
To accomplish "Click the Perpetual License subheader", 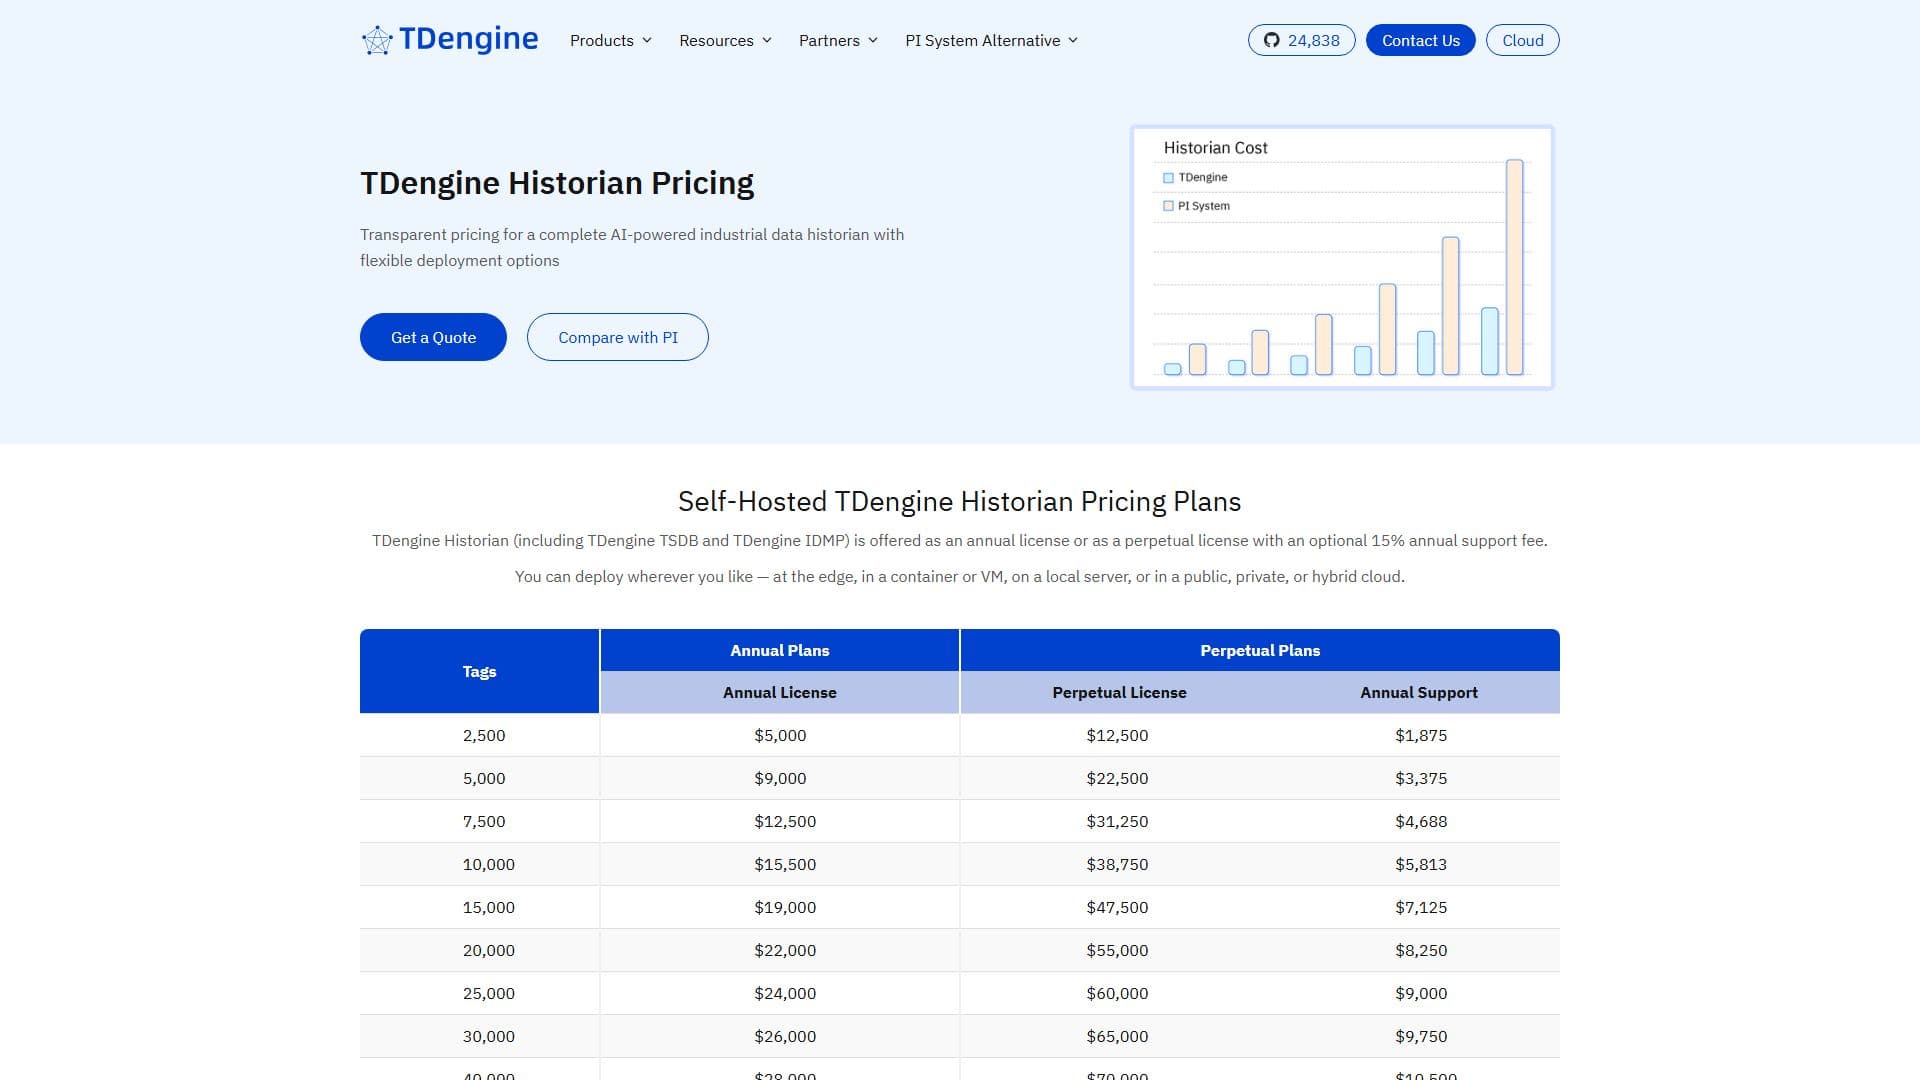I will click(1119, 692).
